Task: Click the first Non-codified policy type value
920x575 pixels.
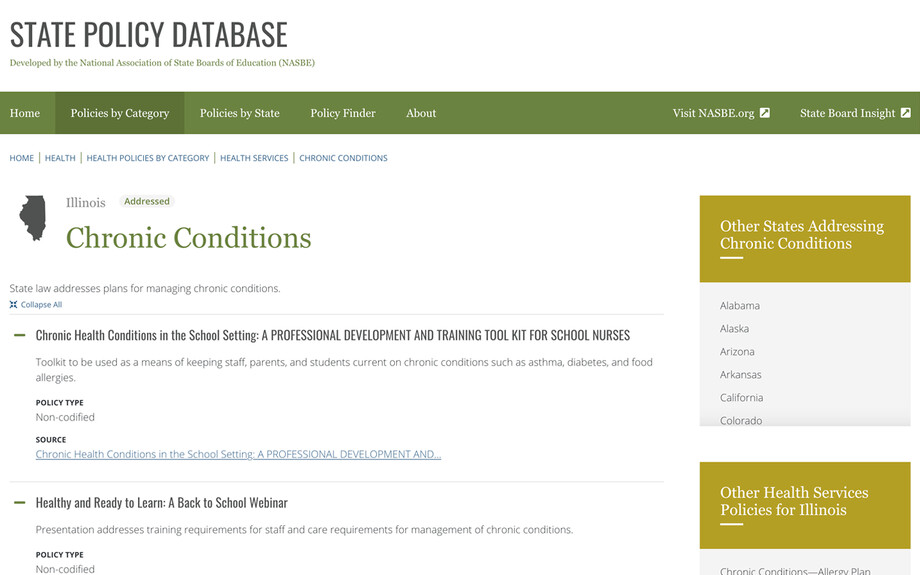Action: coord(65,417)
